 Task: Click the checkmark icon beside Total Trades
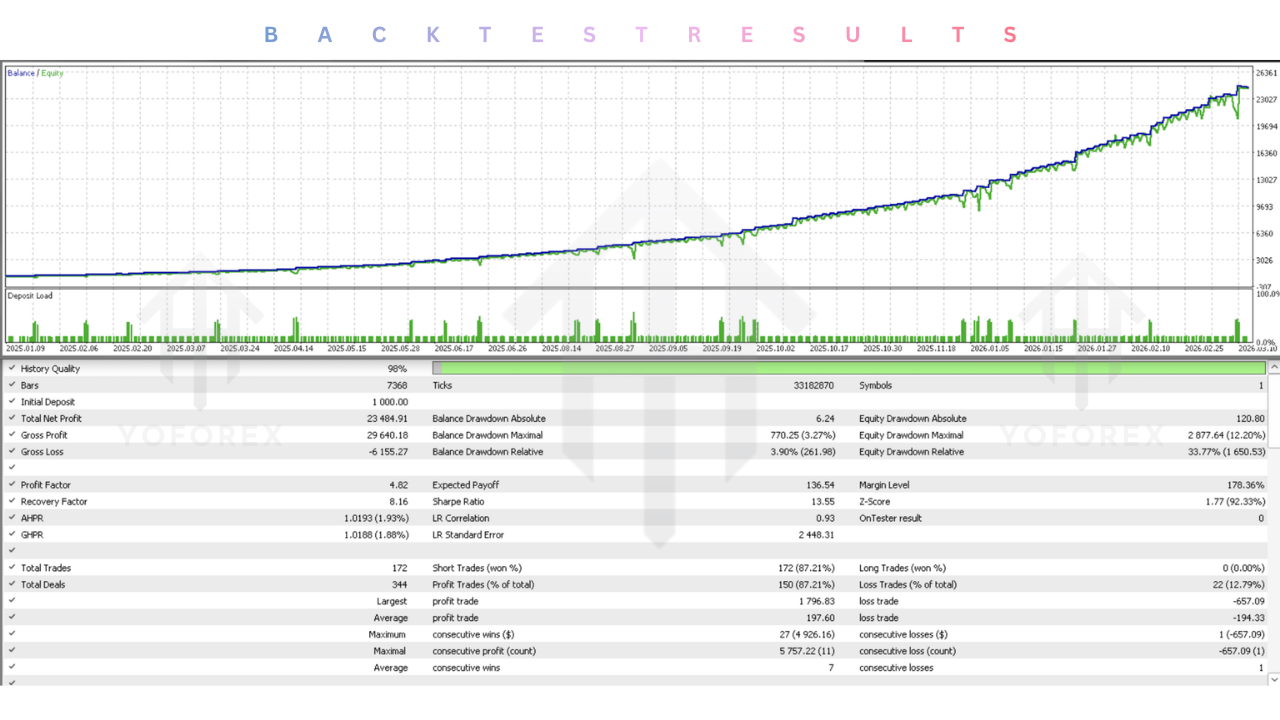12,568
